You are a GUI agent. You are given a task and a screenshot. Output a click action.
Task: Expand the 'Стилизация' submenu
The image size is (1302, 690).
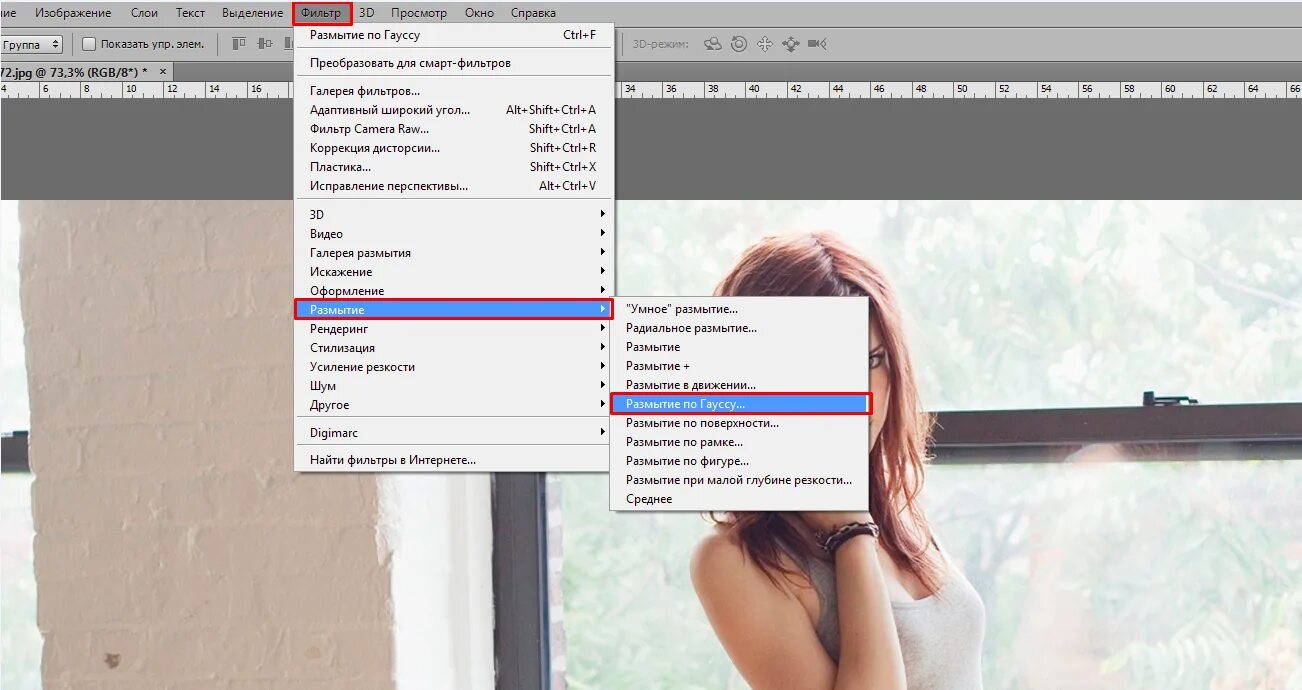(455, 348)
